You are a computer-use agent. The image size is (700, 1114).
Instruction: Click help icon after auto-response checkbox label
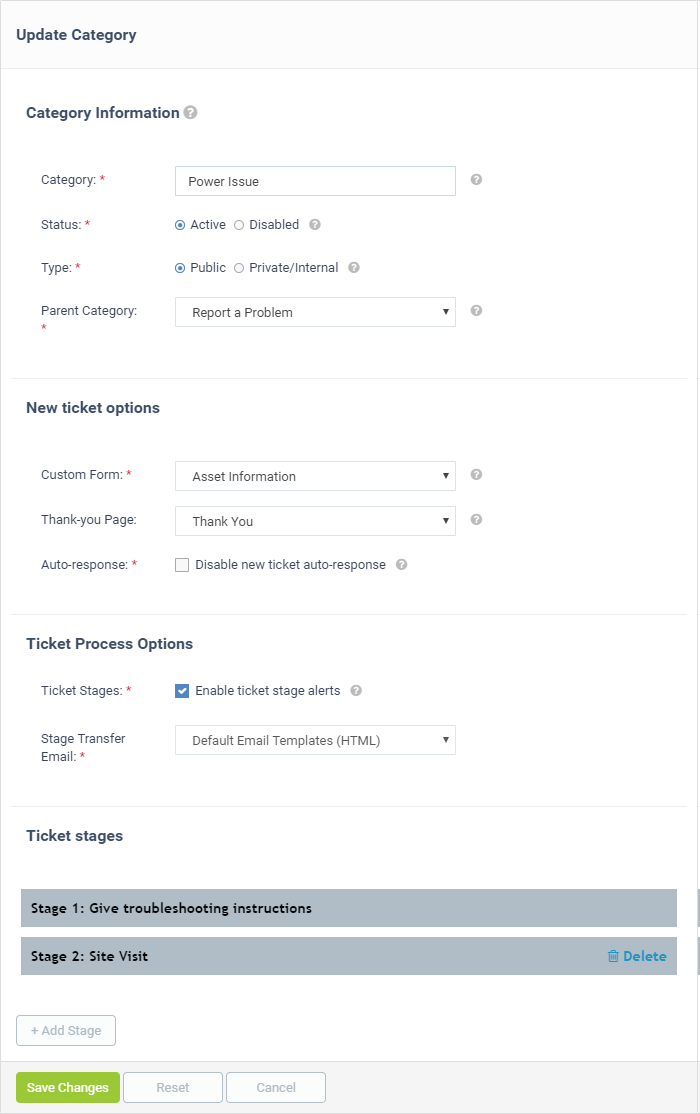coord(402,565)
